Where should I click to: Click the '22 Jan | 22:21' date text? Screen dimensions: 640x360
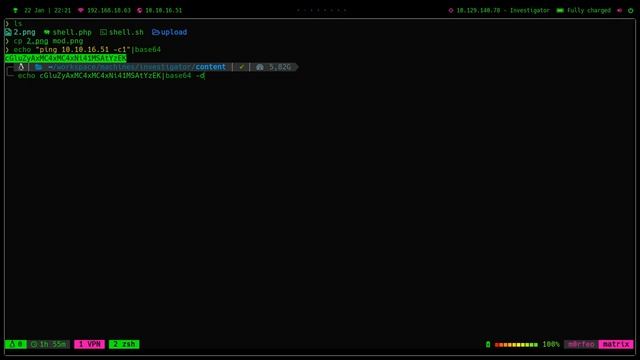tap(47, 11)
